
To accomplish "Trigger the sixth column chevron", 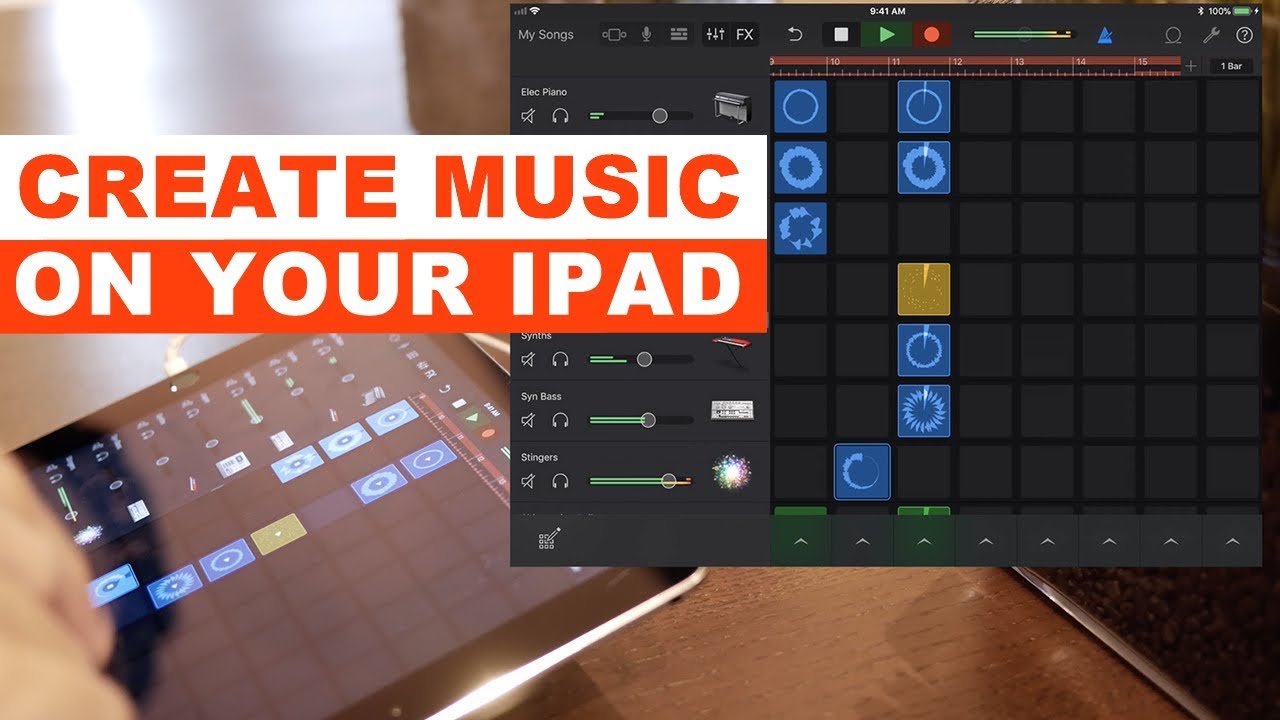I will point(1110,541).
